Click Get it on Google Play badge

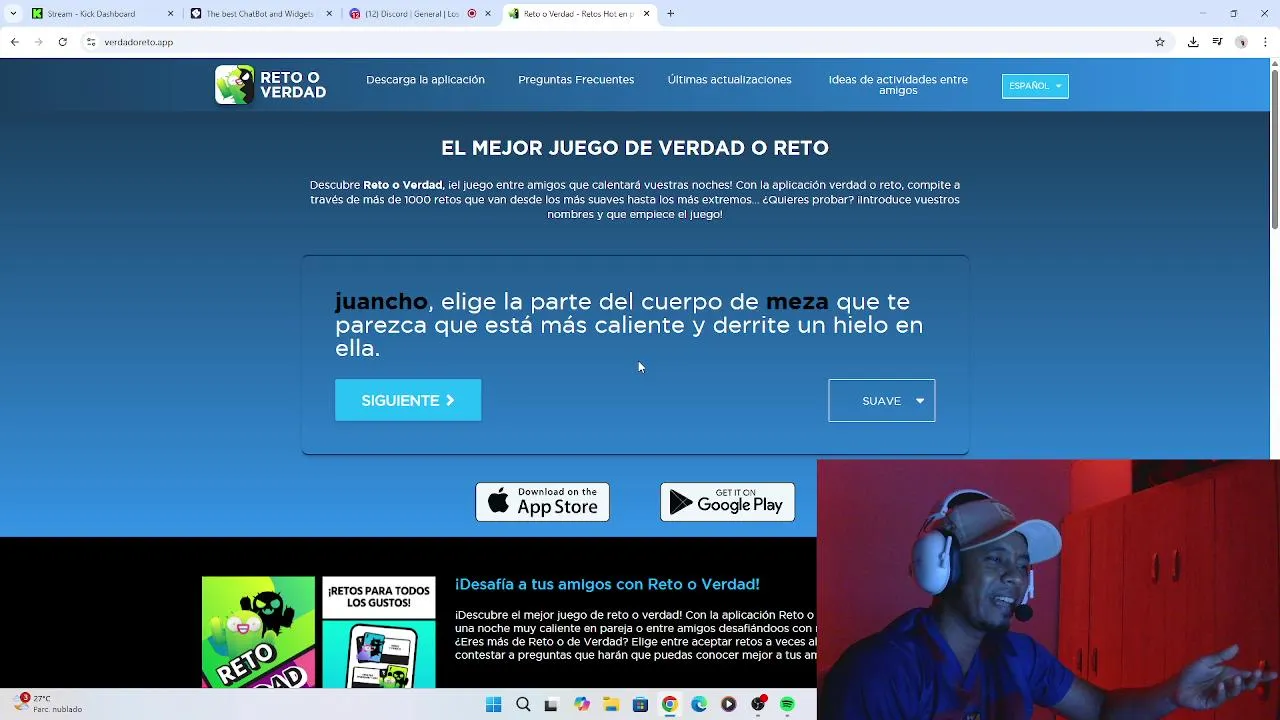727,502
